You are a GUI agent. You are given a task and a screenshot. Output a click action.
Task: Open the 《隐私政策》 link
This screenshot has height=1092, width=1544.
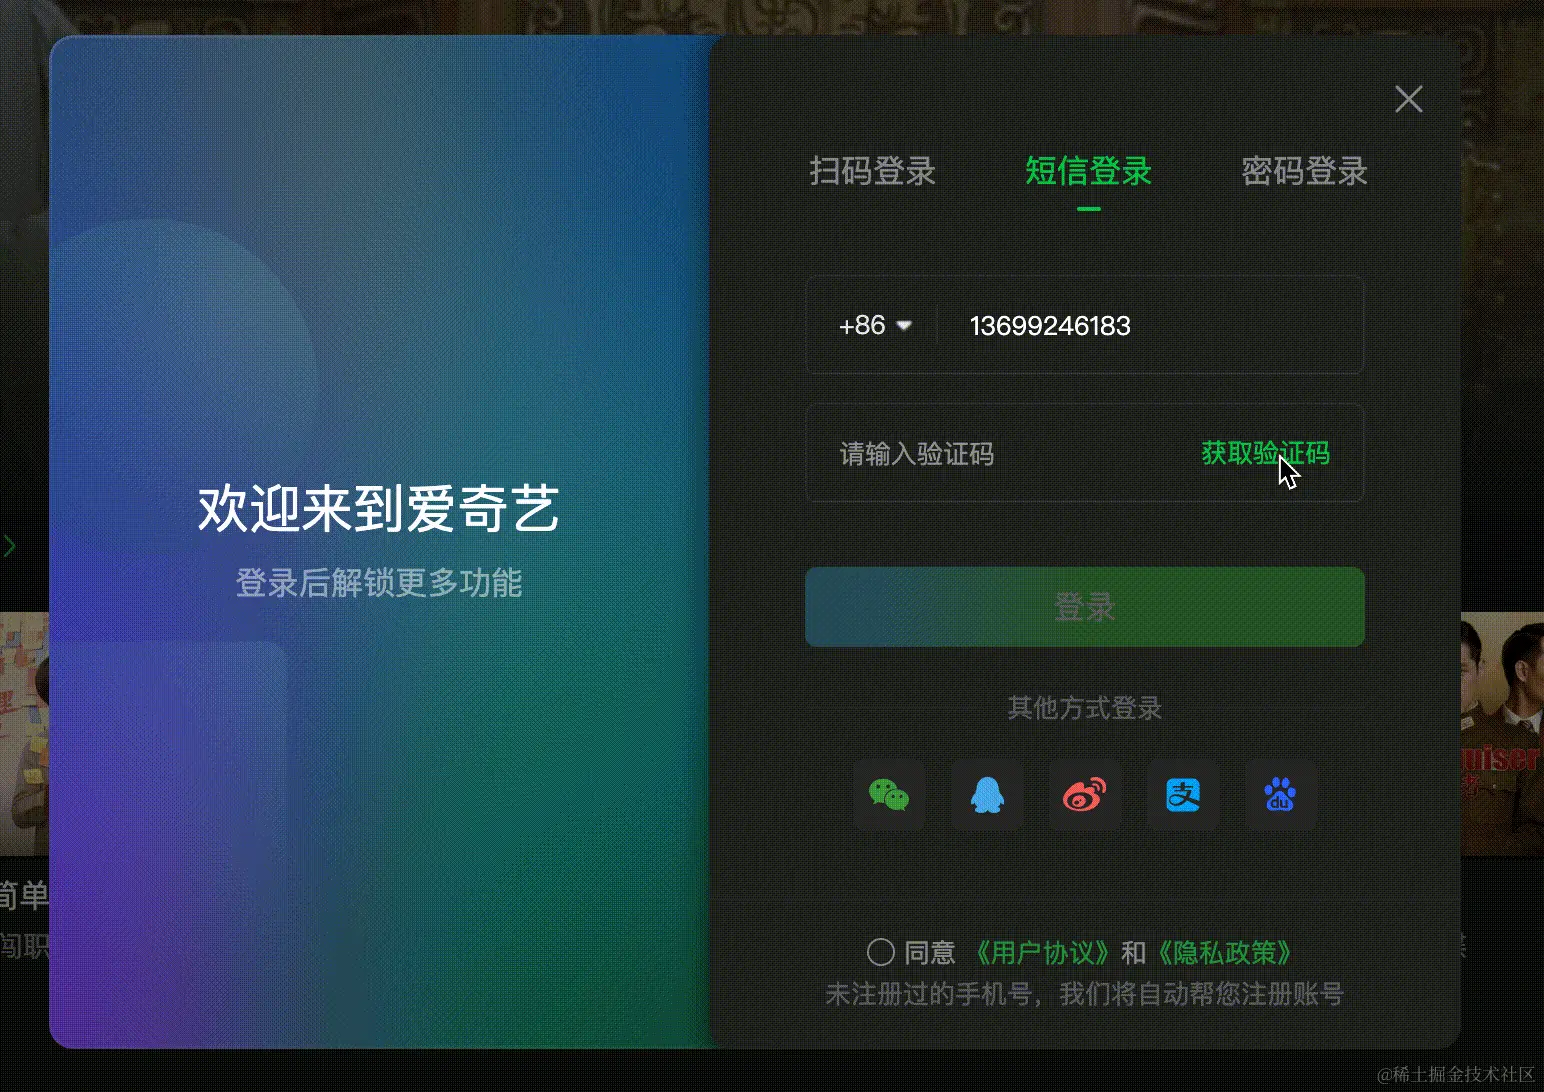[x=1223, y=952]
